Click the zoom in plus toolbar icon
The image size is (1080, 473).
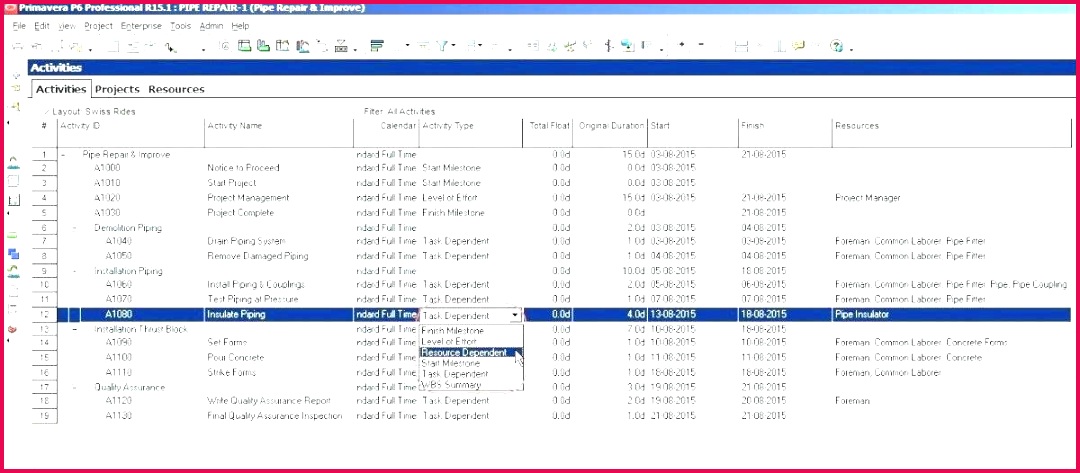click(x=681, y=46)
